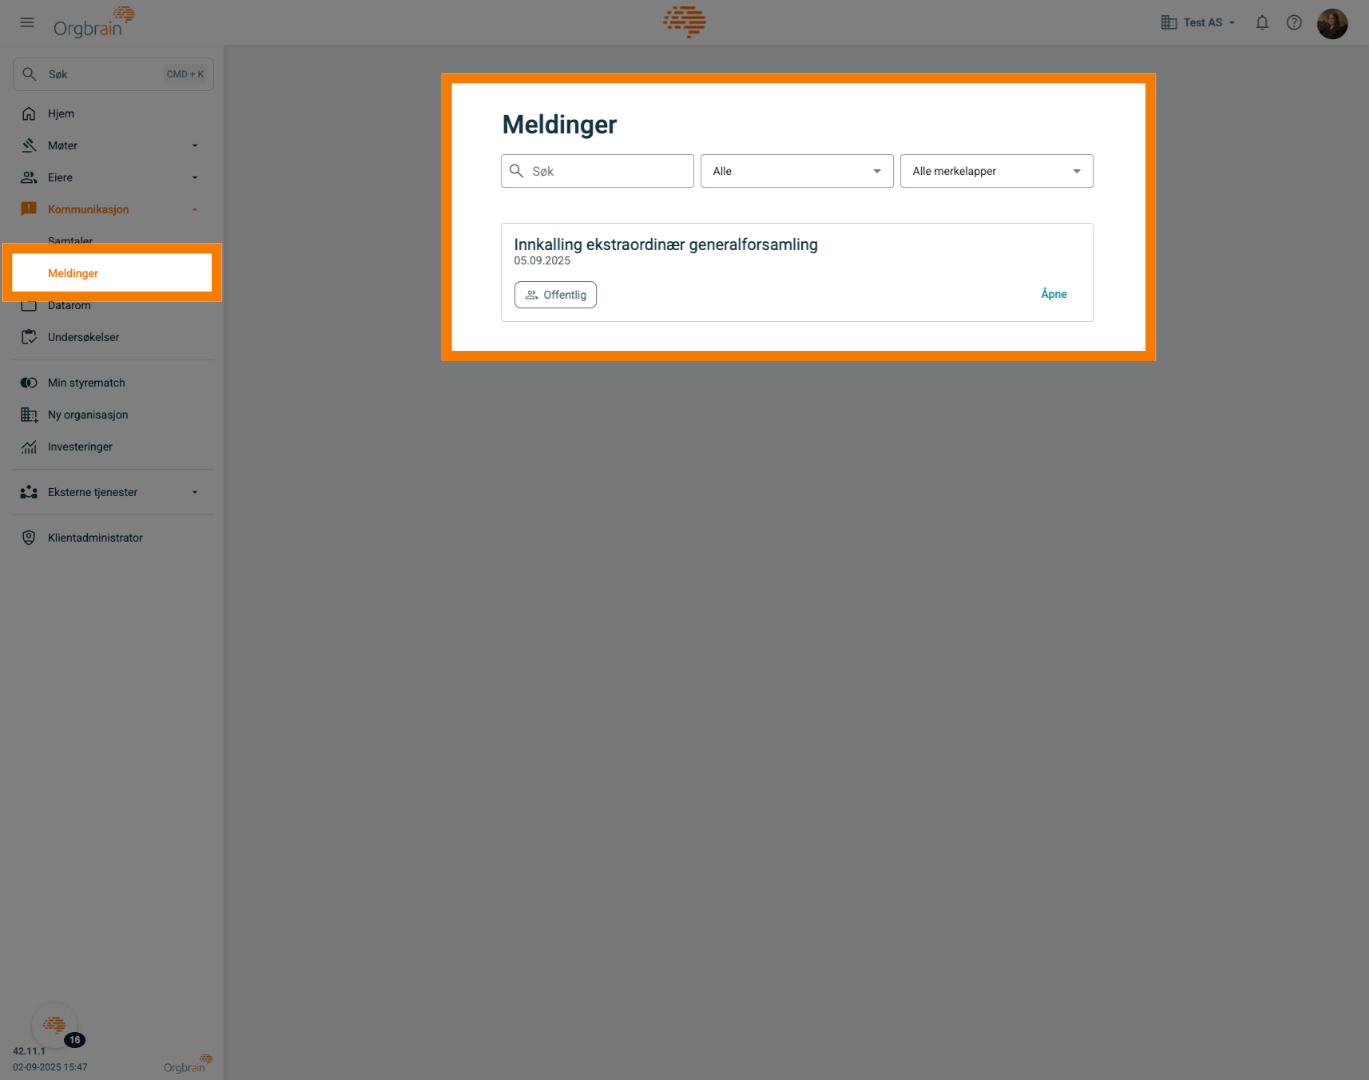Click the Ny organisasjon building icon
The image size is (1369, 1080).
(29, 415)
